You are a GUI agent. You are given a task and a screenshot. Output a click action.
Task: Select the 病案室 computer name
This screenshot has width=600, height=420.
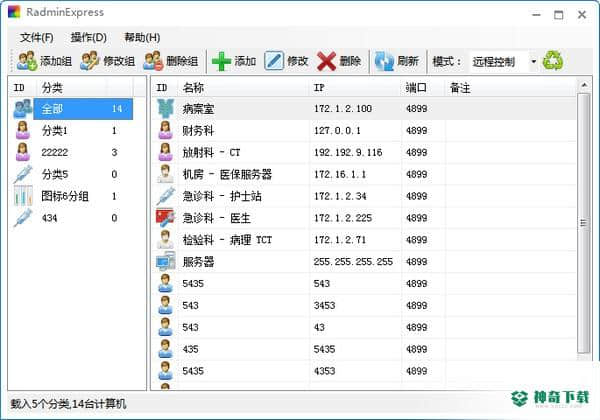pyautogui.click(x=198, y=109)
